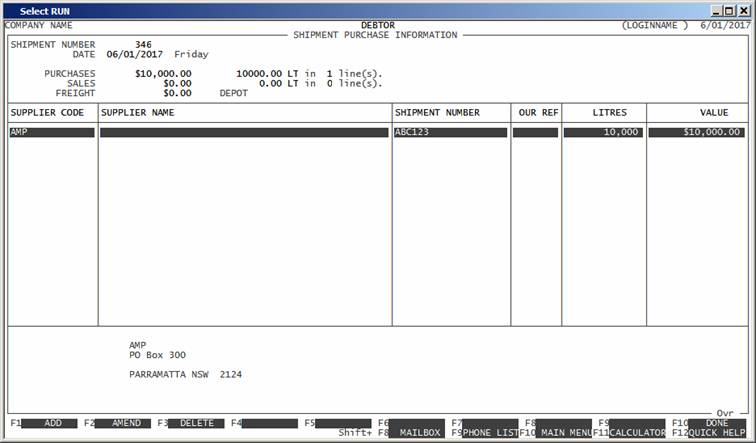The image size is (756, 443).
Task: Open the PHONE LIST button
Action: pyautogui.click(x=490, y=433)
